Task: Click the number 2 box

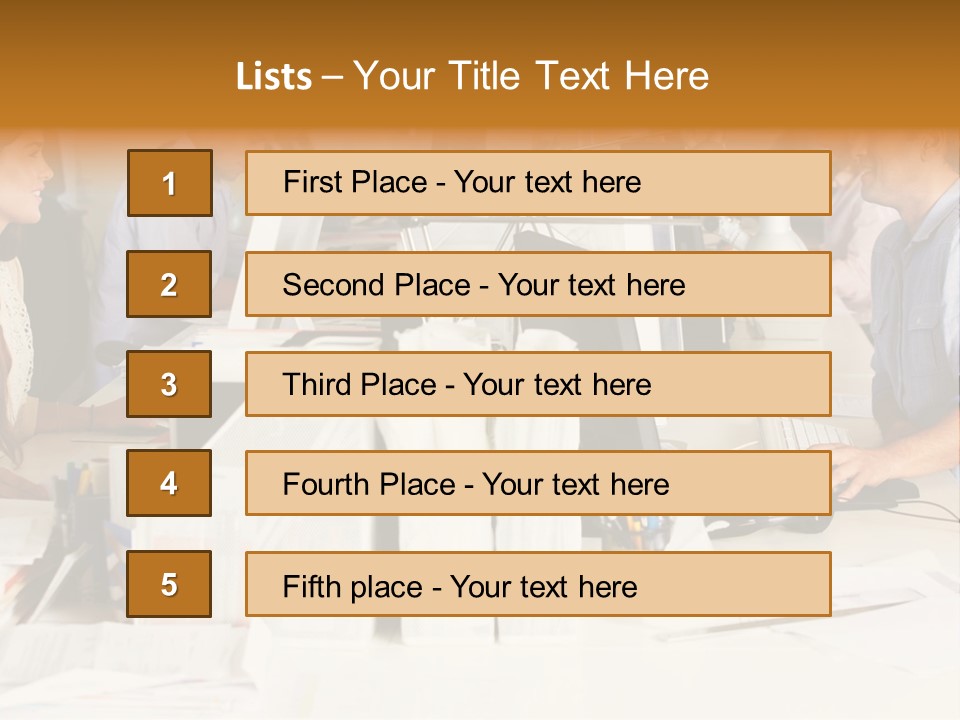Action: [169, 284]
